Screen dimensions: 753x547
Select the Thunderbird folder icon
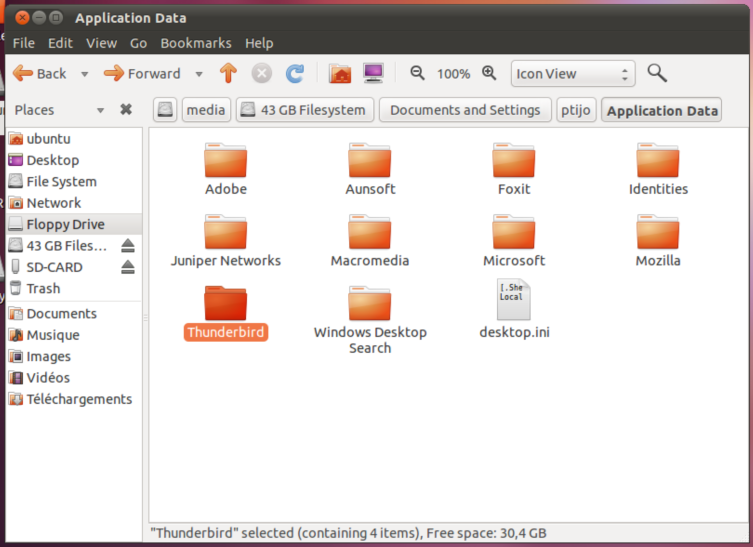click(x=225, y=304)
